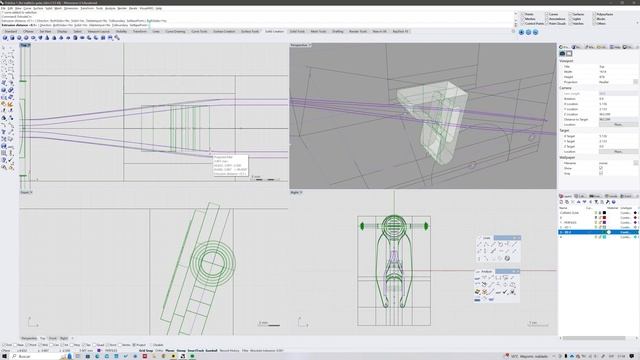Toggle Ortho in the status bar
This screenshot has width=640, height=360.
click(159, 351)
